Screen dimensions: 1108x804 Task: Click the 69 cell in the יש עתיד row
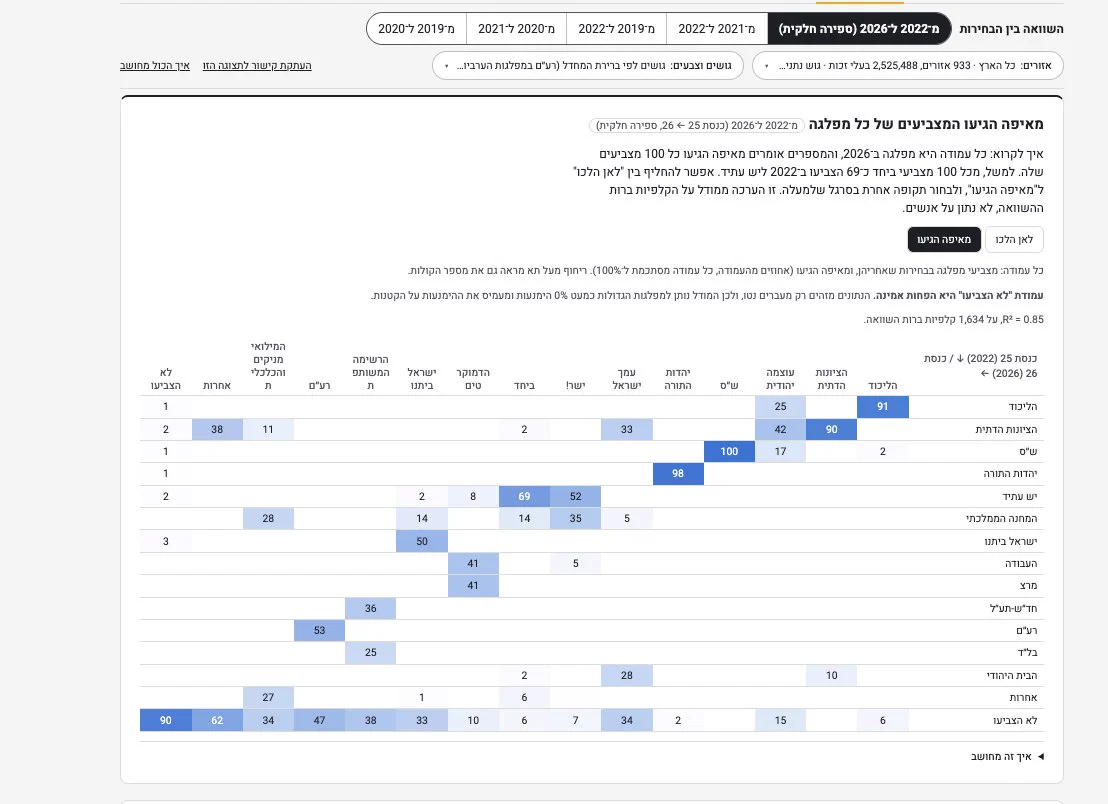point(524,496)
